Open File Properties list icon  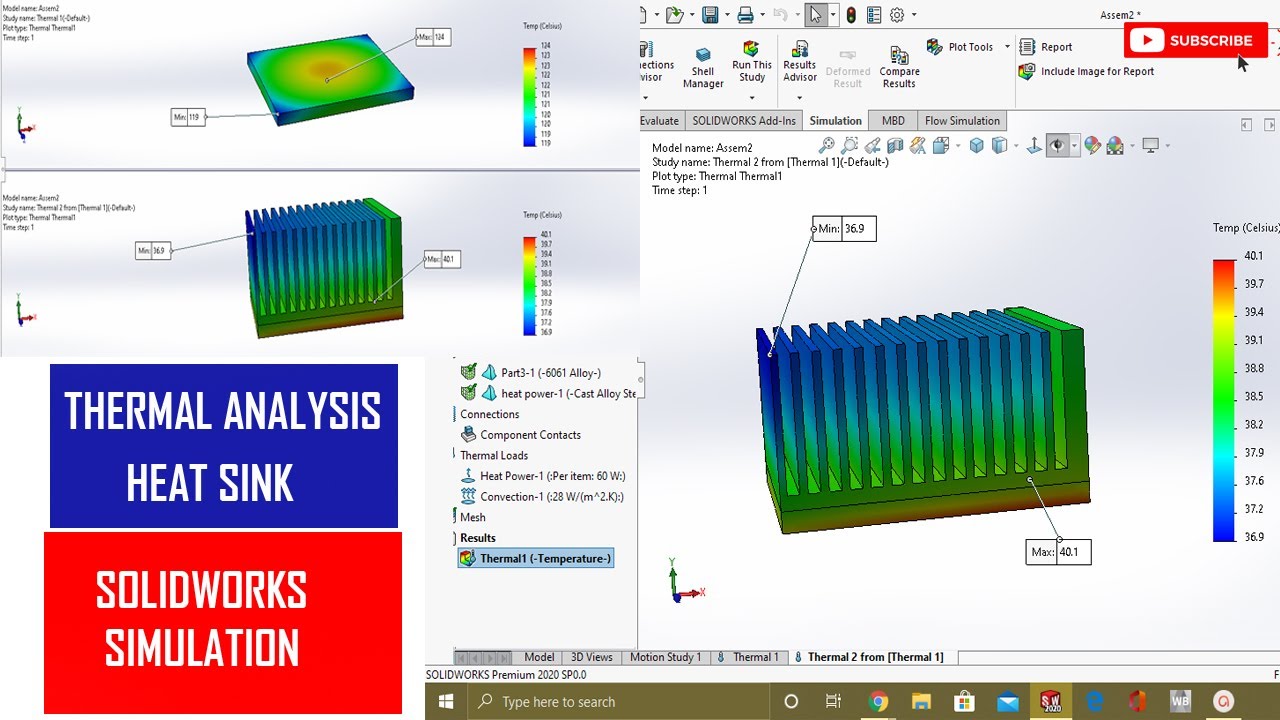point(874,15)
